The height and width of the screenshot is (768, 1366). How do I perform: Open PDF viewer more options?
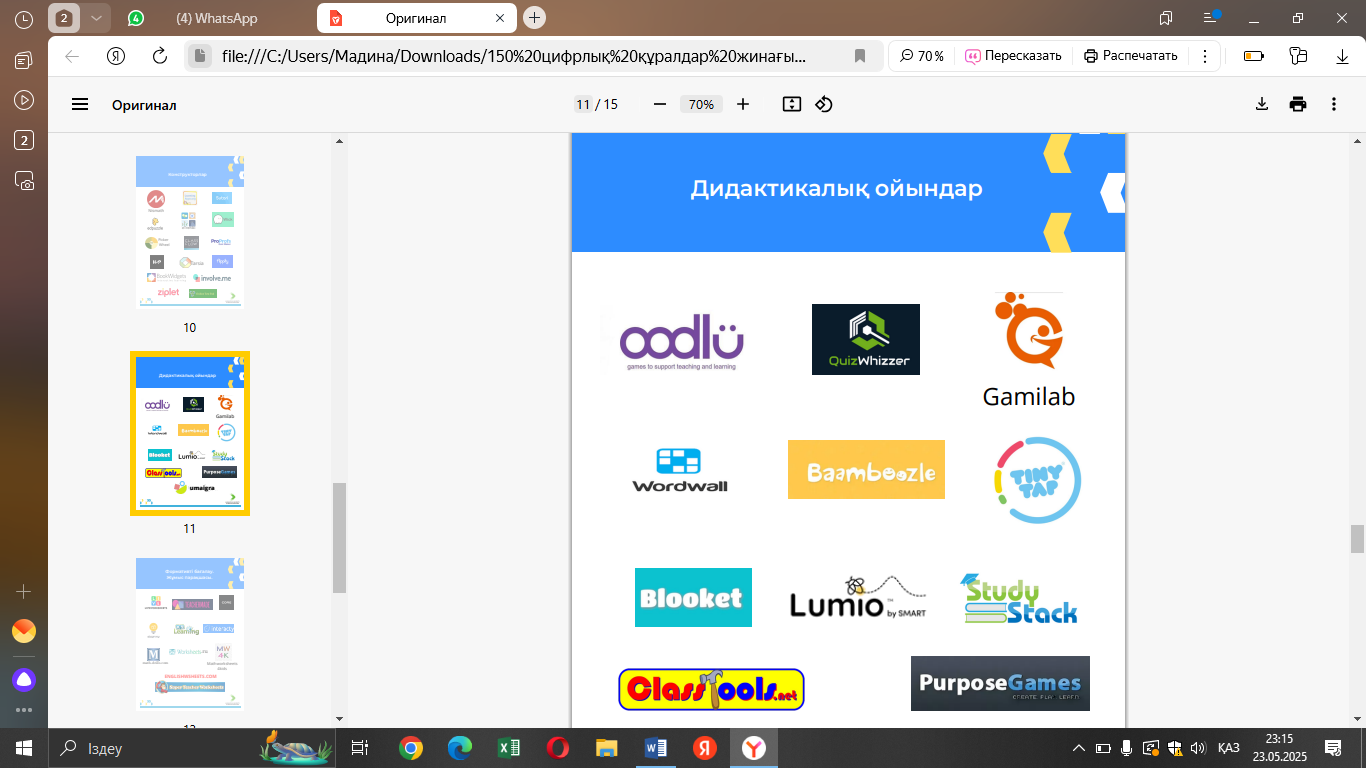click(x=1334, y=104)
